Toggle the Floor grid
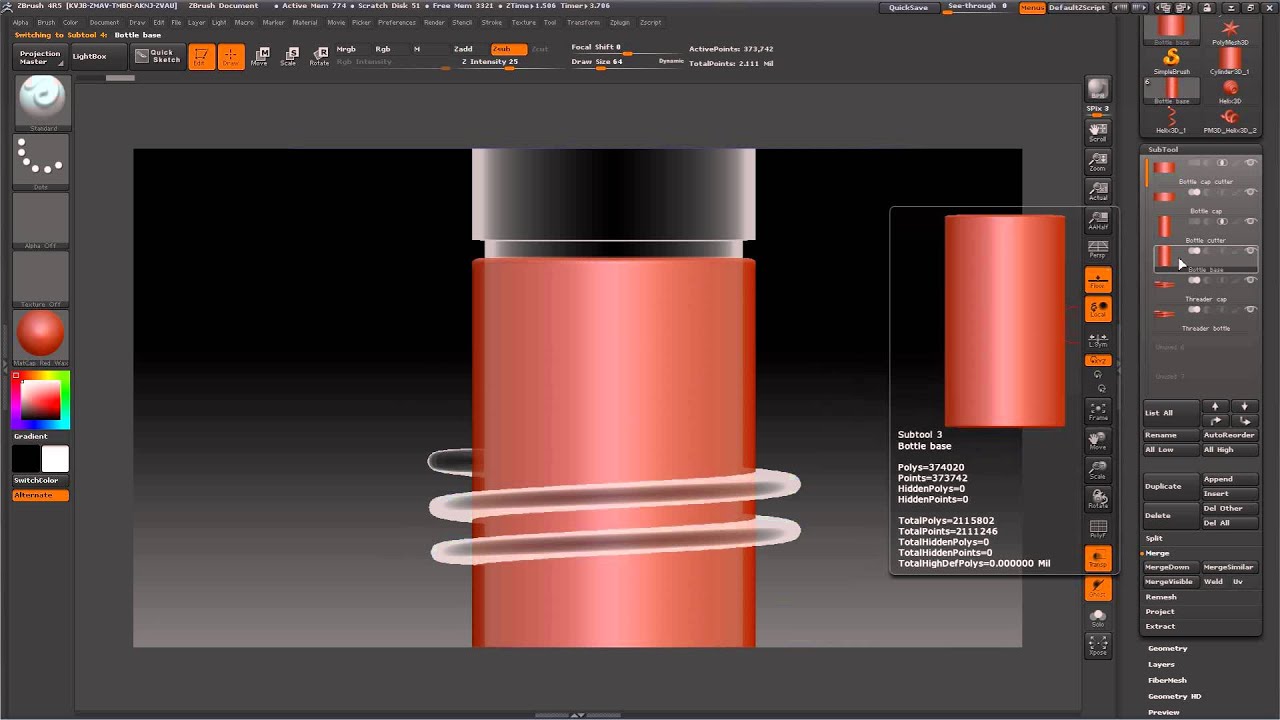Screen dimensions: 1280x720 (1098, 280)
